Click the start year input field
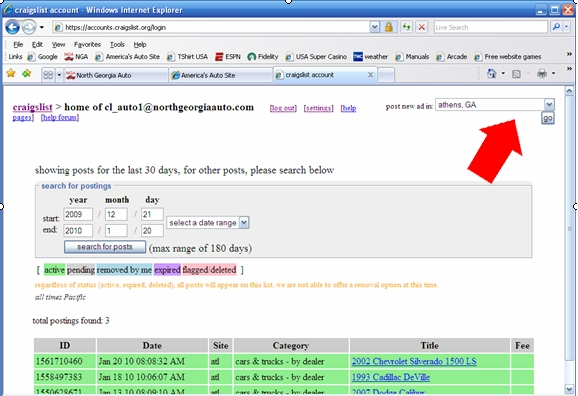 tap(78, 214)
